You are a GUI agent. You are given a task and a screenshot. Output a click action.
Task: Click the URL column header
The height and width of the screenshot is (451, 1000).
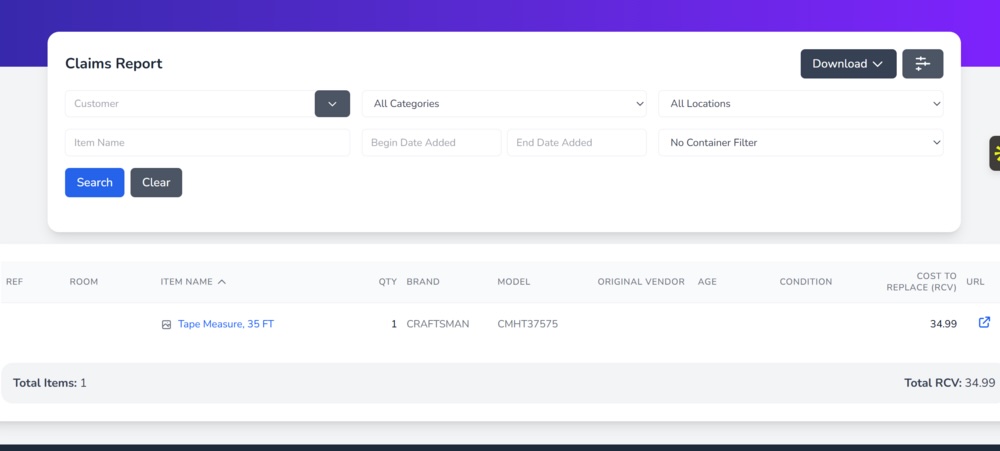tap(975, 282)
